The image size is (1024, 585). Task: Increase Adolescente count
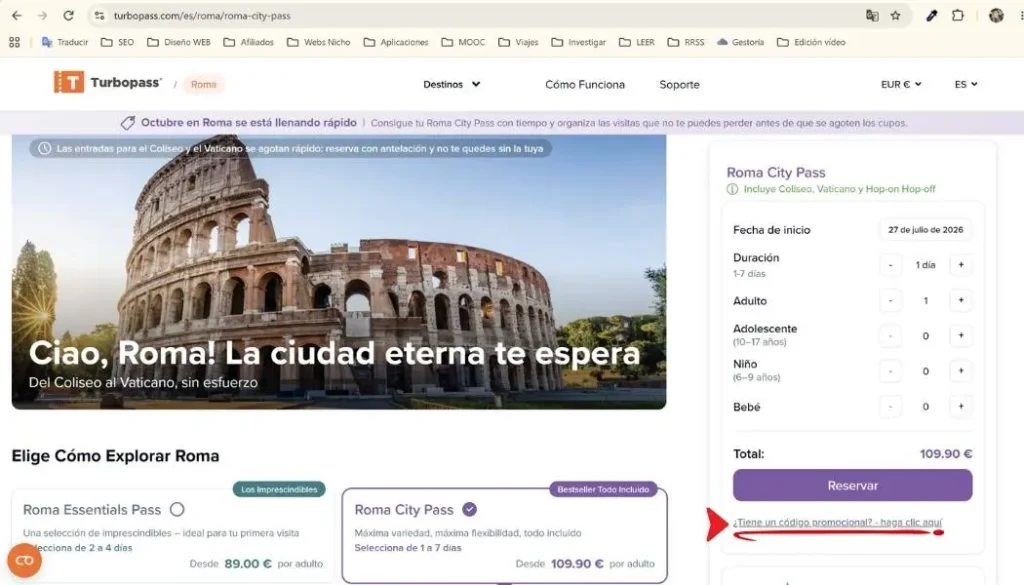pos(961,336)
